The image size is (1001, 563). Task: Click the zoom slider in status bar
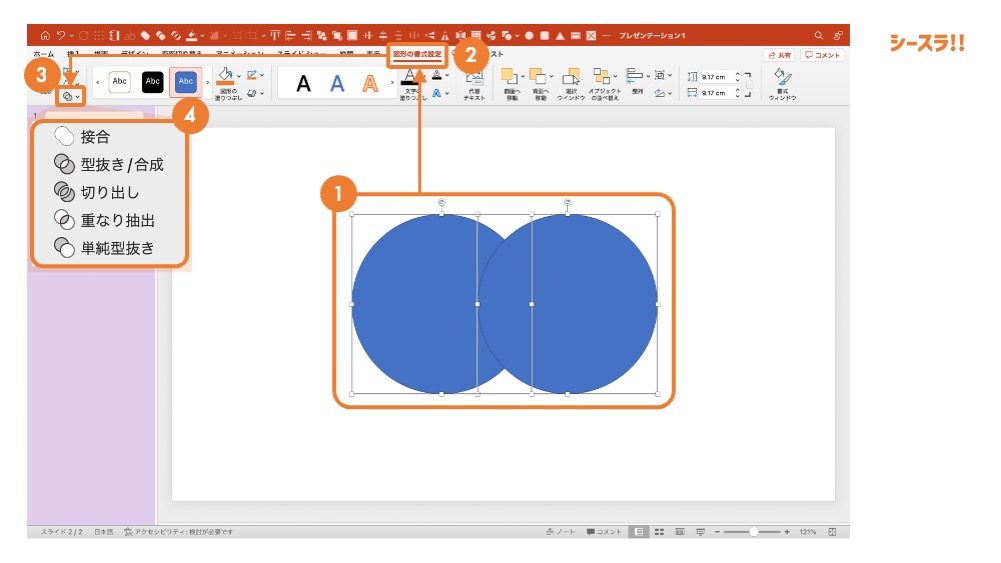point(753,532)
